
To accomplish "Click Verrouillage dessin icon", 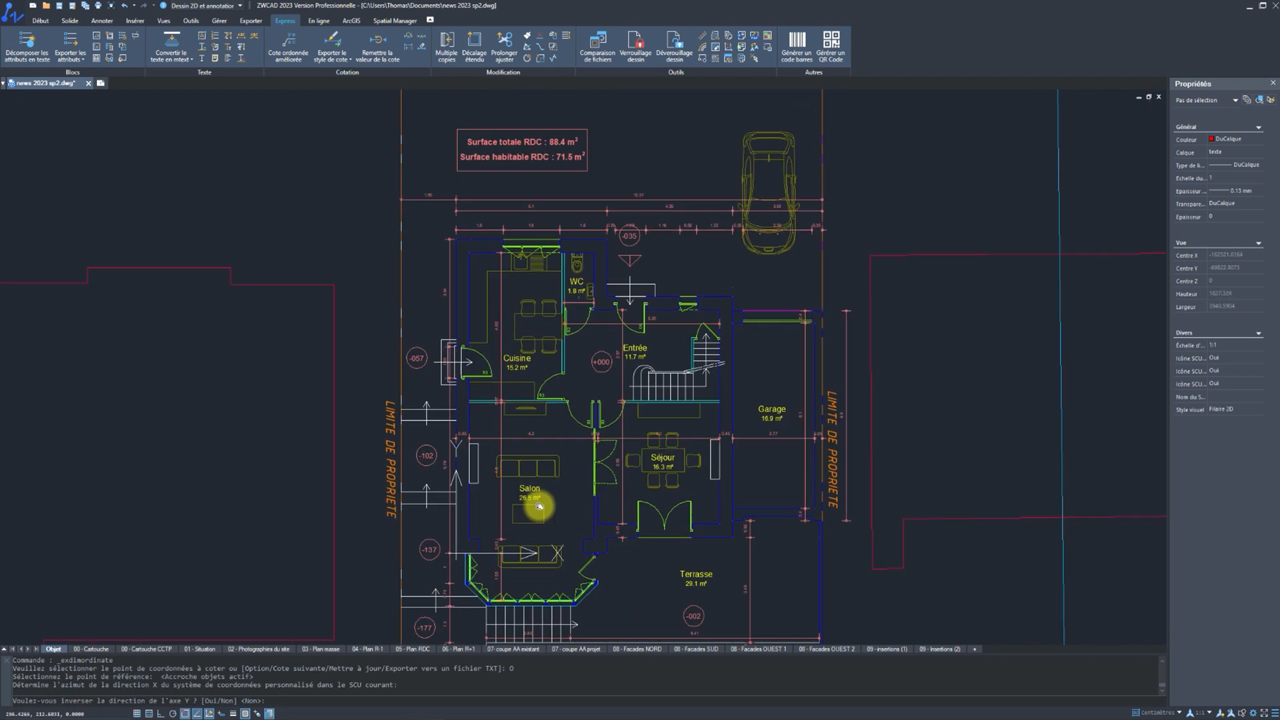I will click(635, 47).
